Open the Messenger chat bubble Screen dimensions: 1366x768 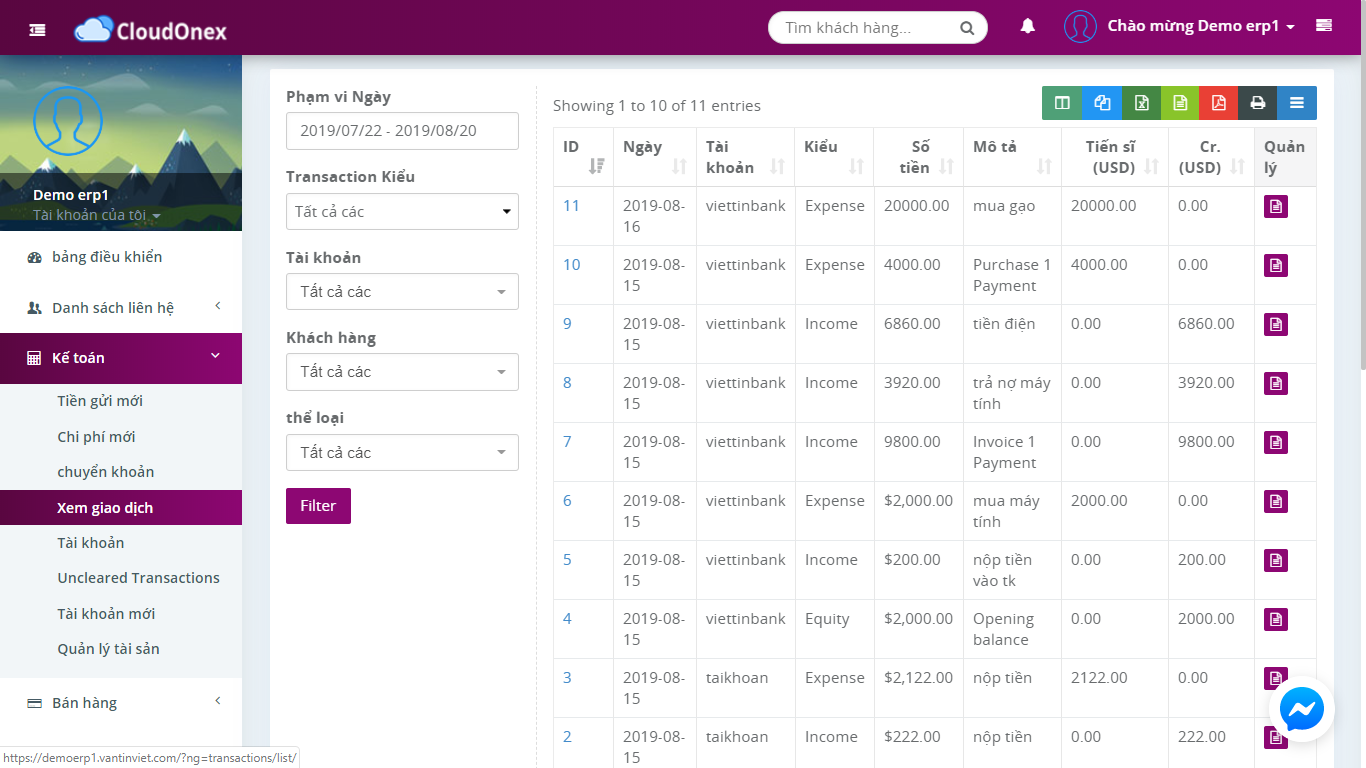click(x=1302, y=710)
